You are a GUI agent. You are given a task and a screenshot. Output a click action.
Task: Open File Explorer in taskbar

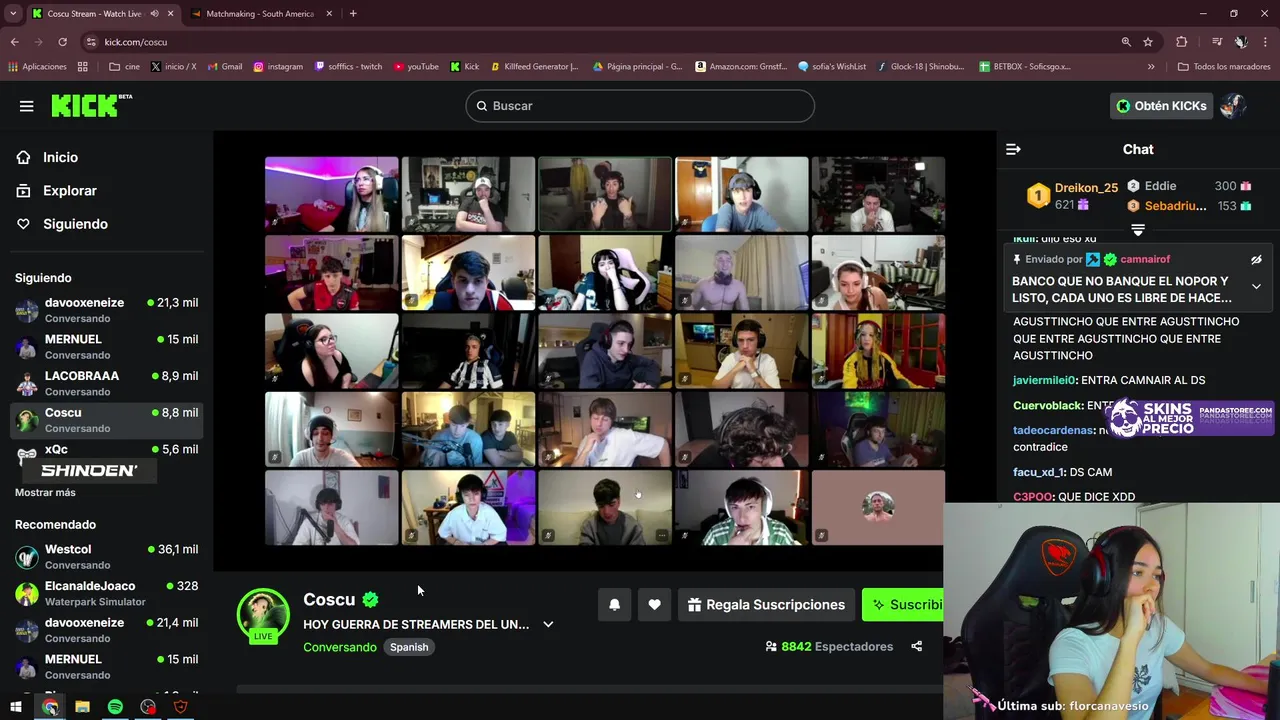point(82,707)
